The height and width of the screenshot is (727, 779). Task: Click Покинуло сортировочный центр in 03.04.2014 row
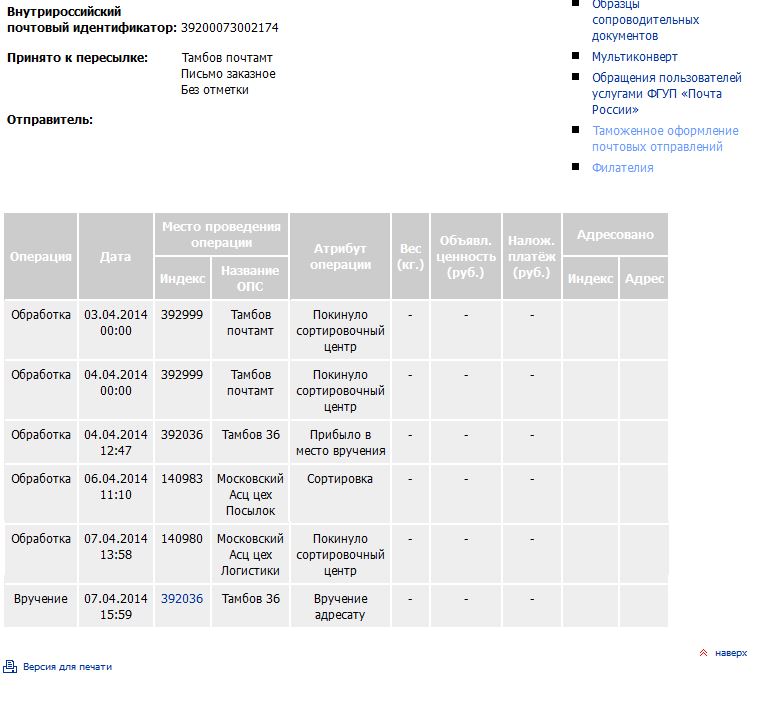[x=340, y=331]
